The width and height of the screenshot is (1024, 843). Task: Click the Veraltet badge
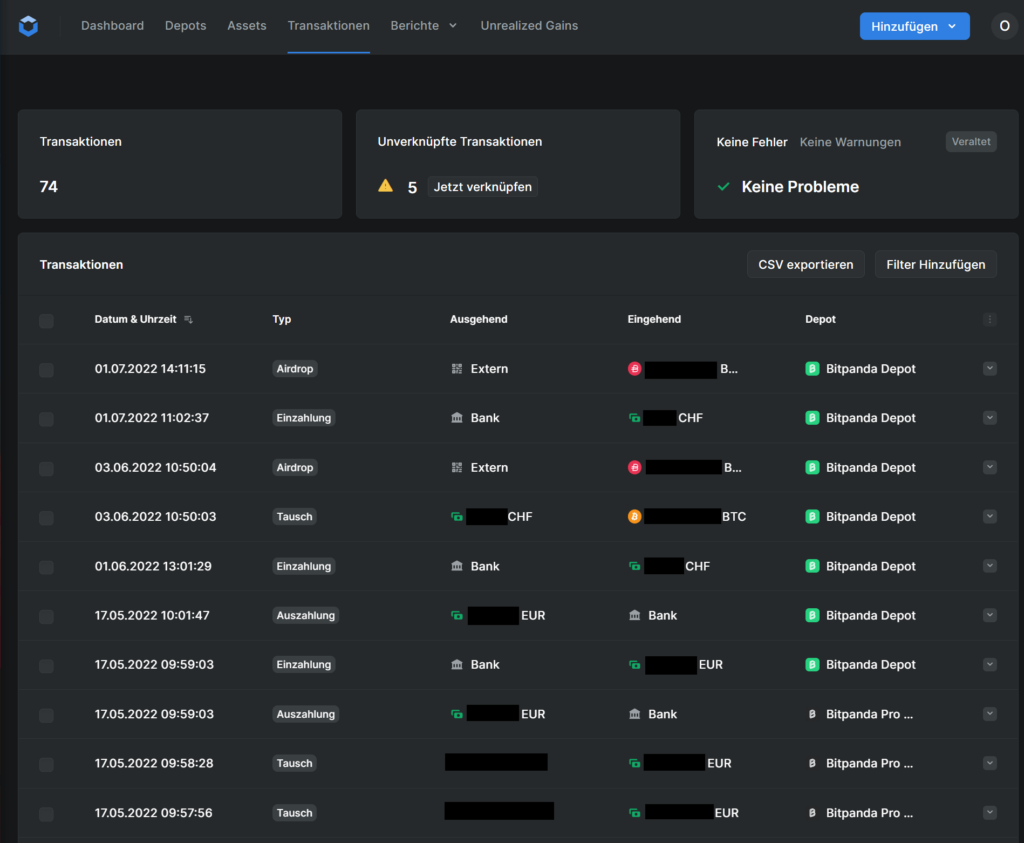(970, 142)
